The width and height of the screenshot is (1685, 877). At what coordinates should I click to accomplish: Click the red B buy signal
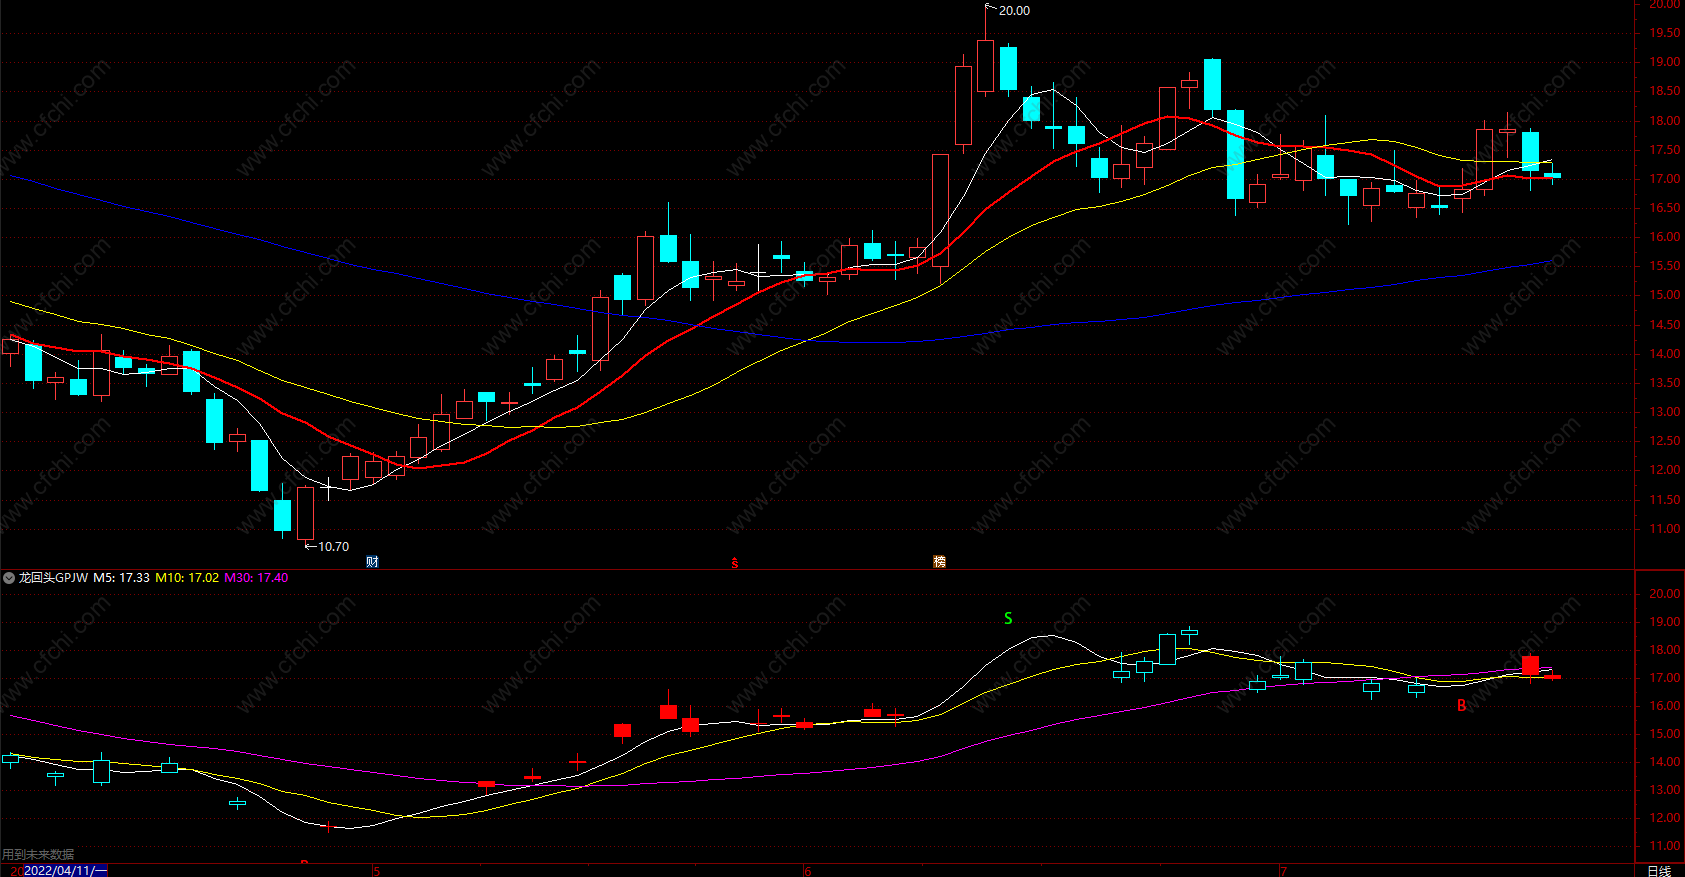[x=1461, y=706]
